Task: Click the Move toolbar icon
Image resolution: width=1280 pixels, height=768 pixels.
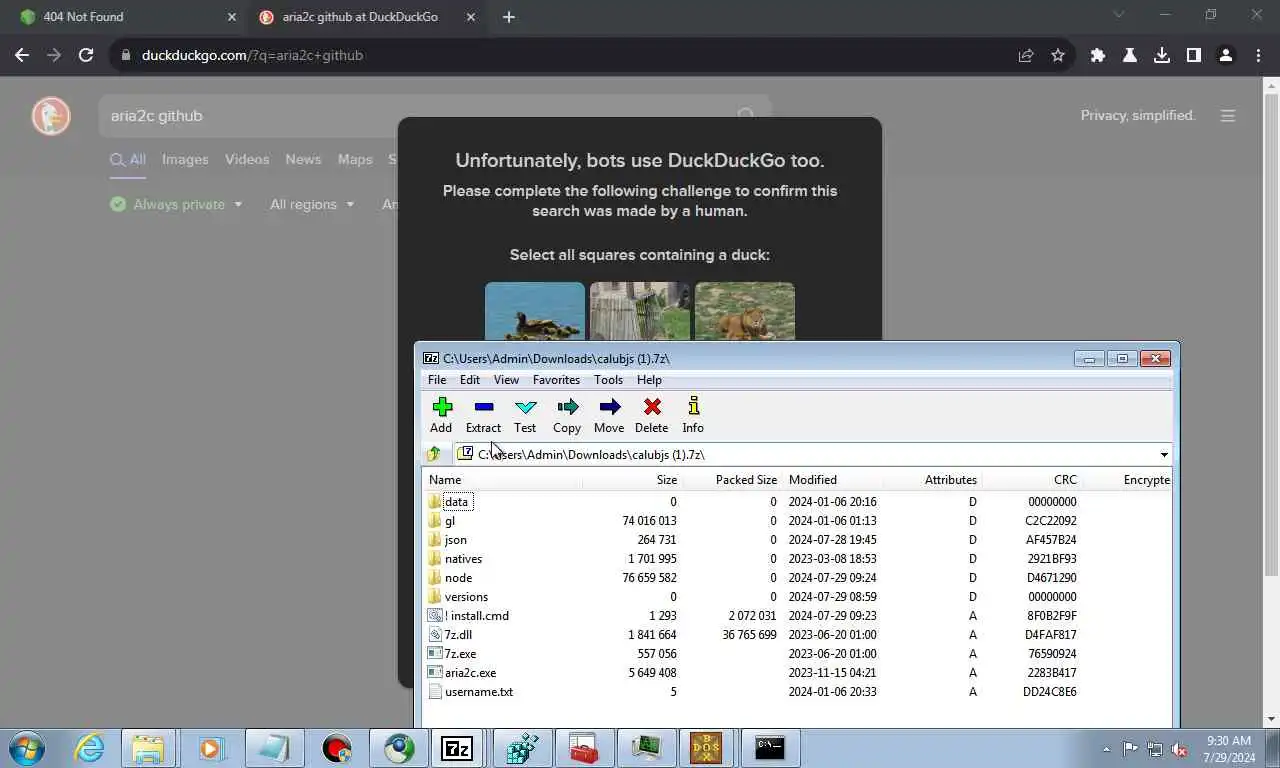Action: pos(609,415)
